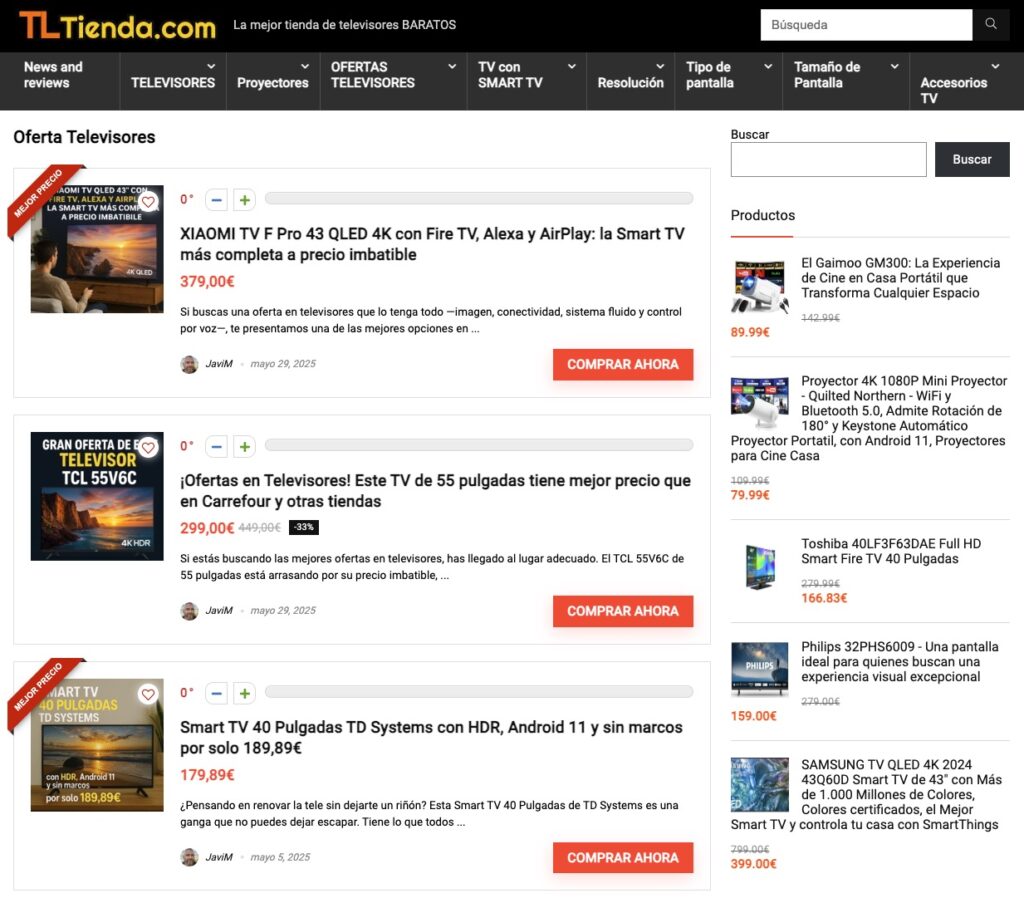Open ¡Ofertas en Televisores! 55 pulgadas title
Screen dimensions: 1024x903
435,491
